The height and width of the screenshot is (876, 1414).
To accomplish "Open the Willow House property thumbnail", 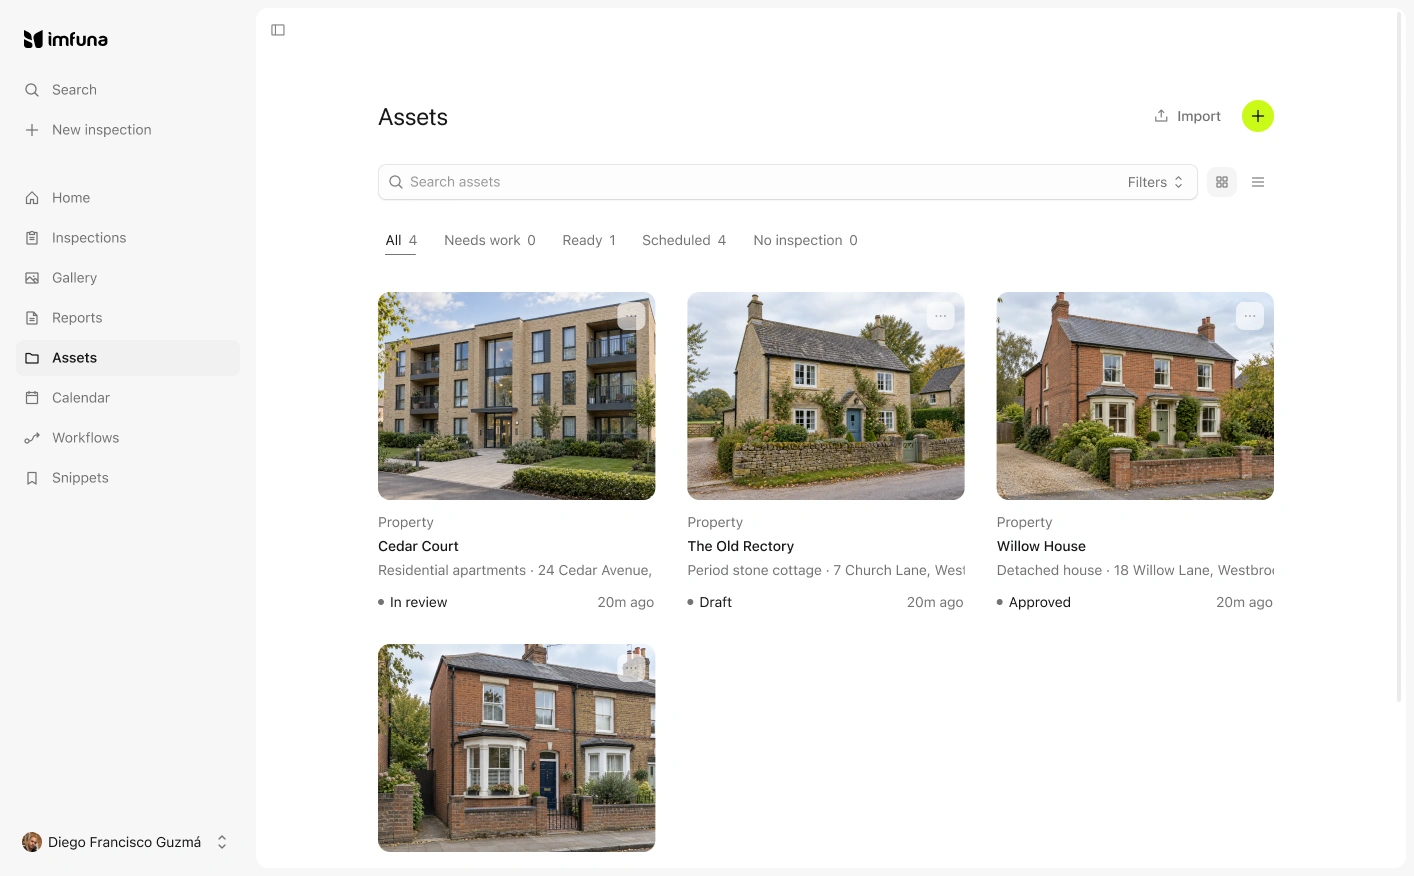I will point(1135,396).
